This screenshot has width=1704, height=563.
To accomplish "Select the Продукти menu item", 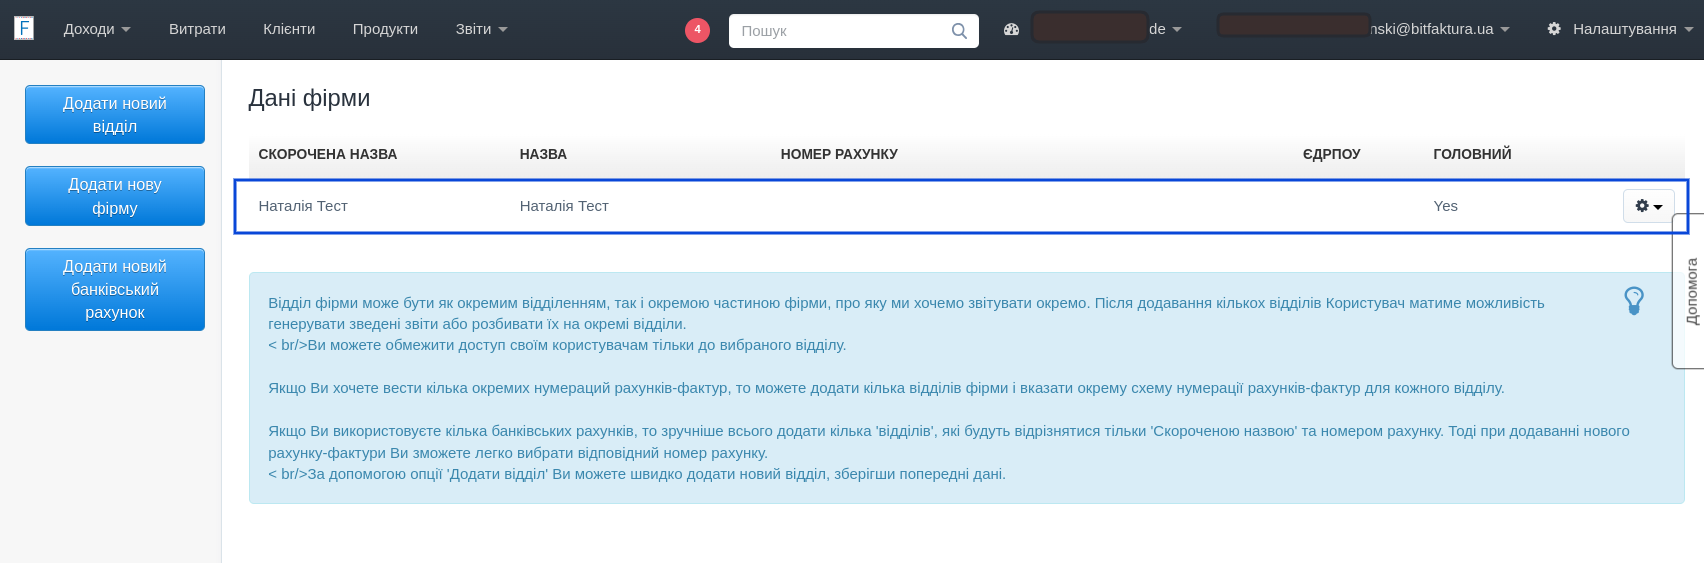I will pyautogui.click(x=385, y=29).
